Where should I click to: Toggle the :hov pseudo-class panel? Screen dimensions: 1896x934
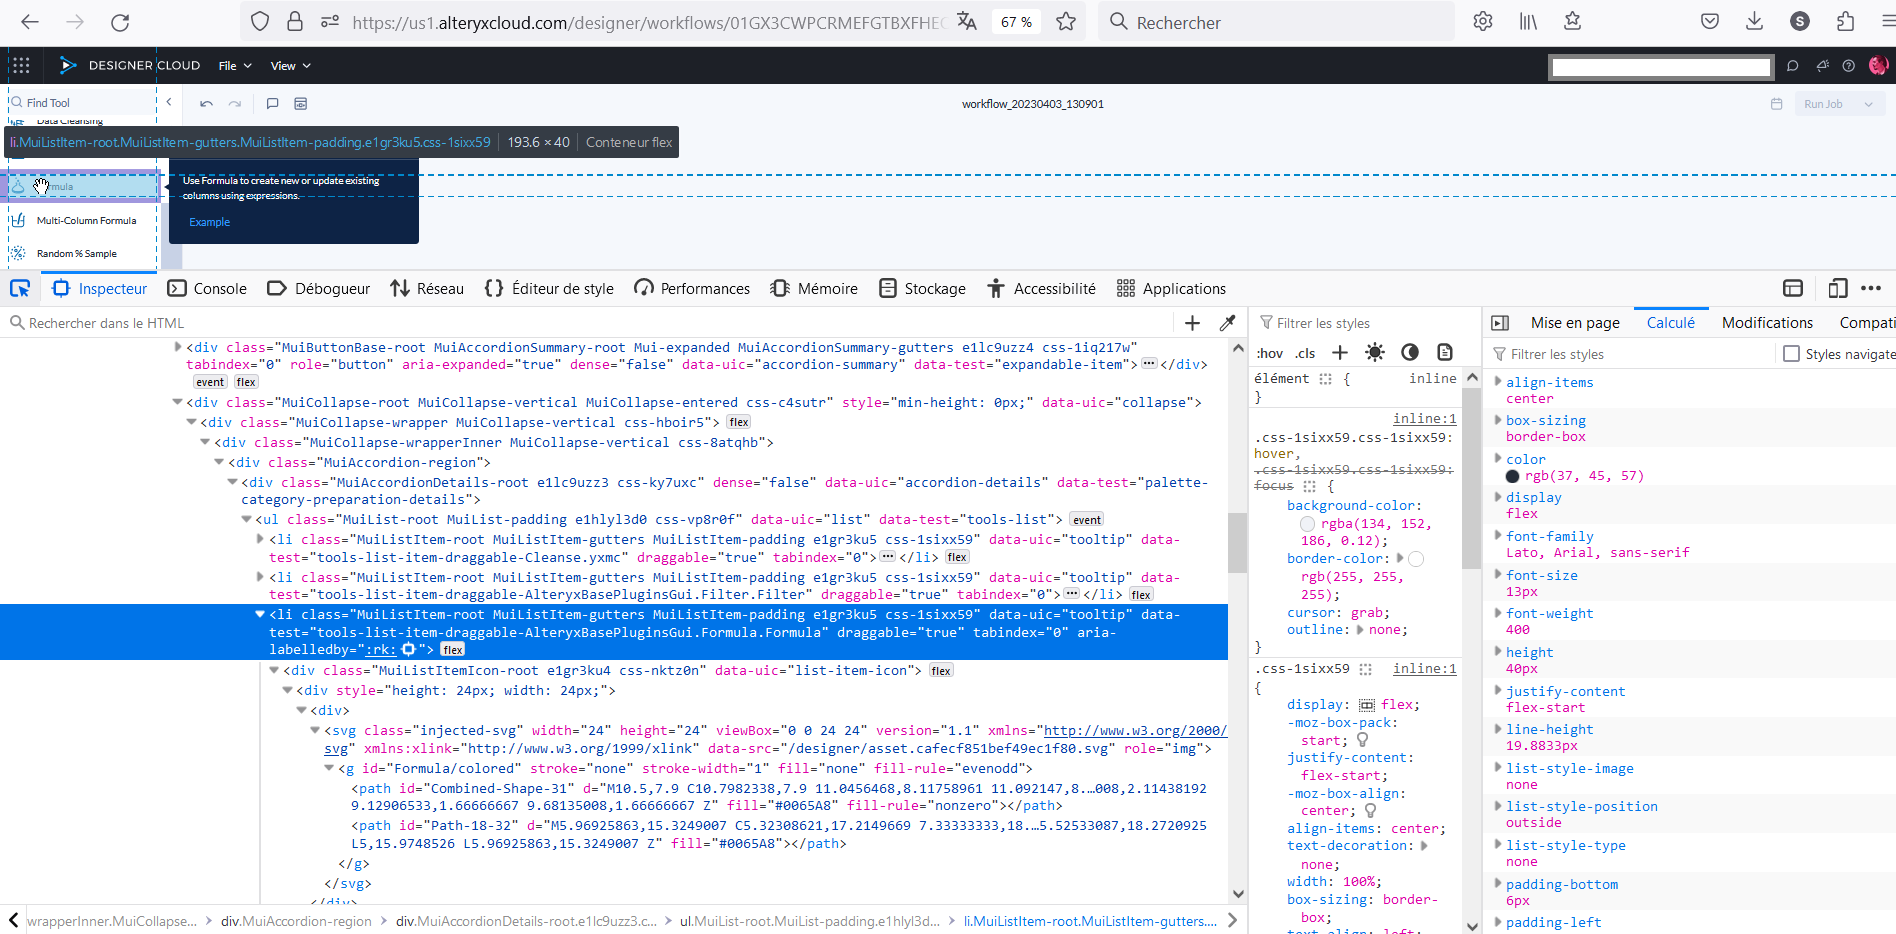(x=1269, y=353)
